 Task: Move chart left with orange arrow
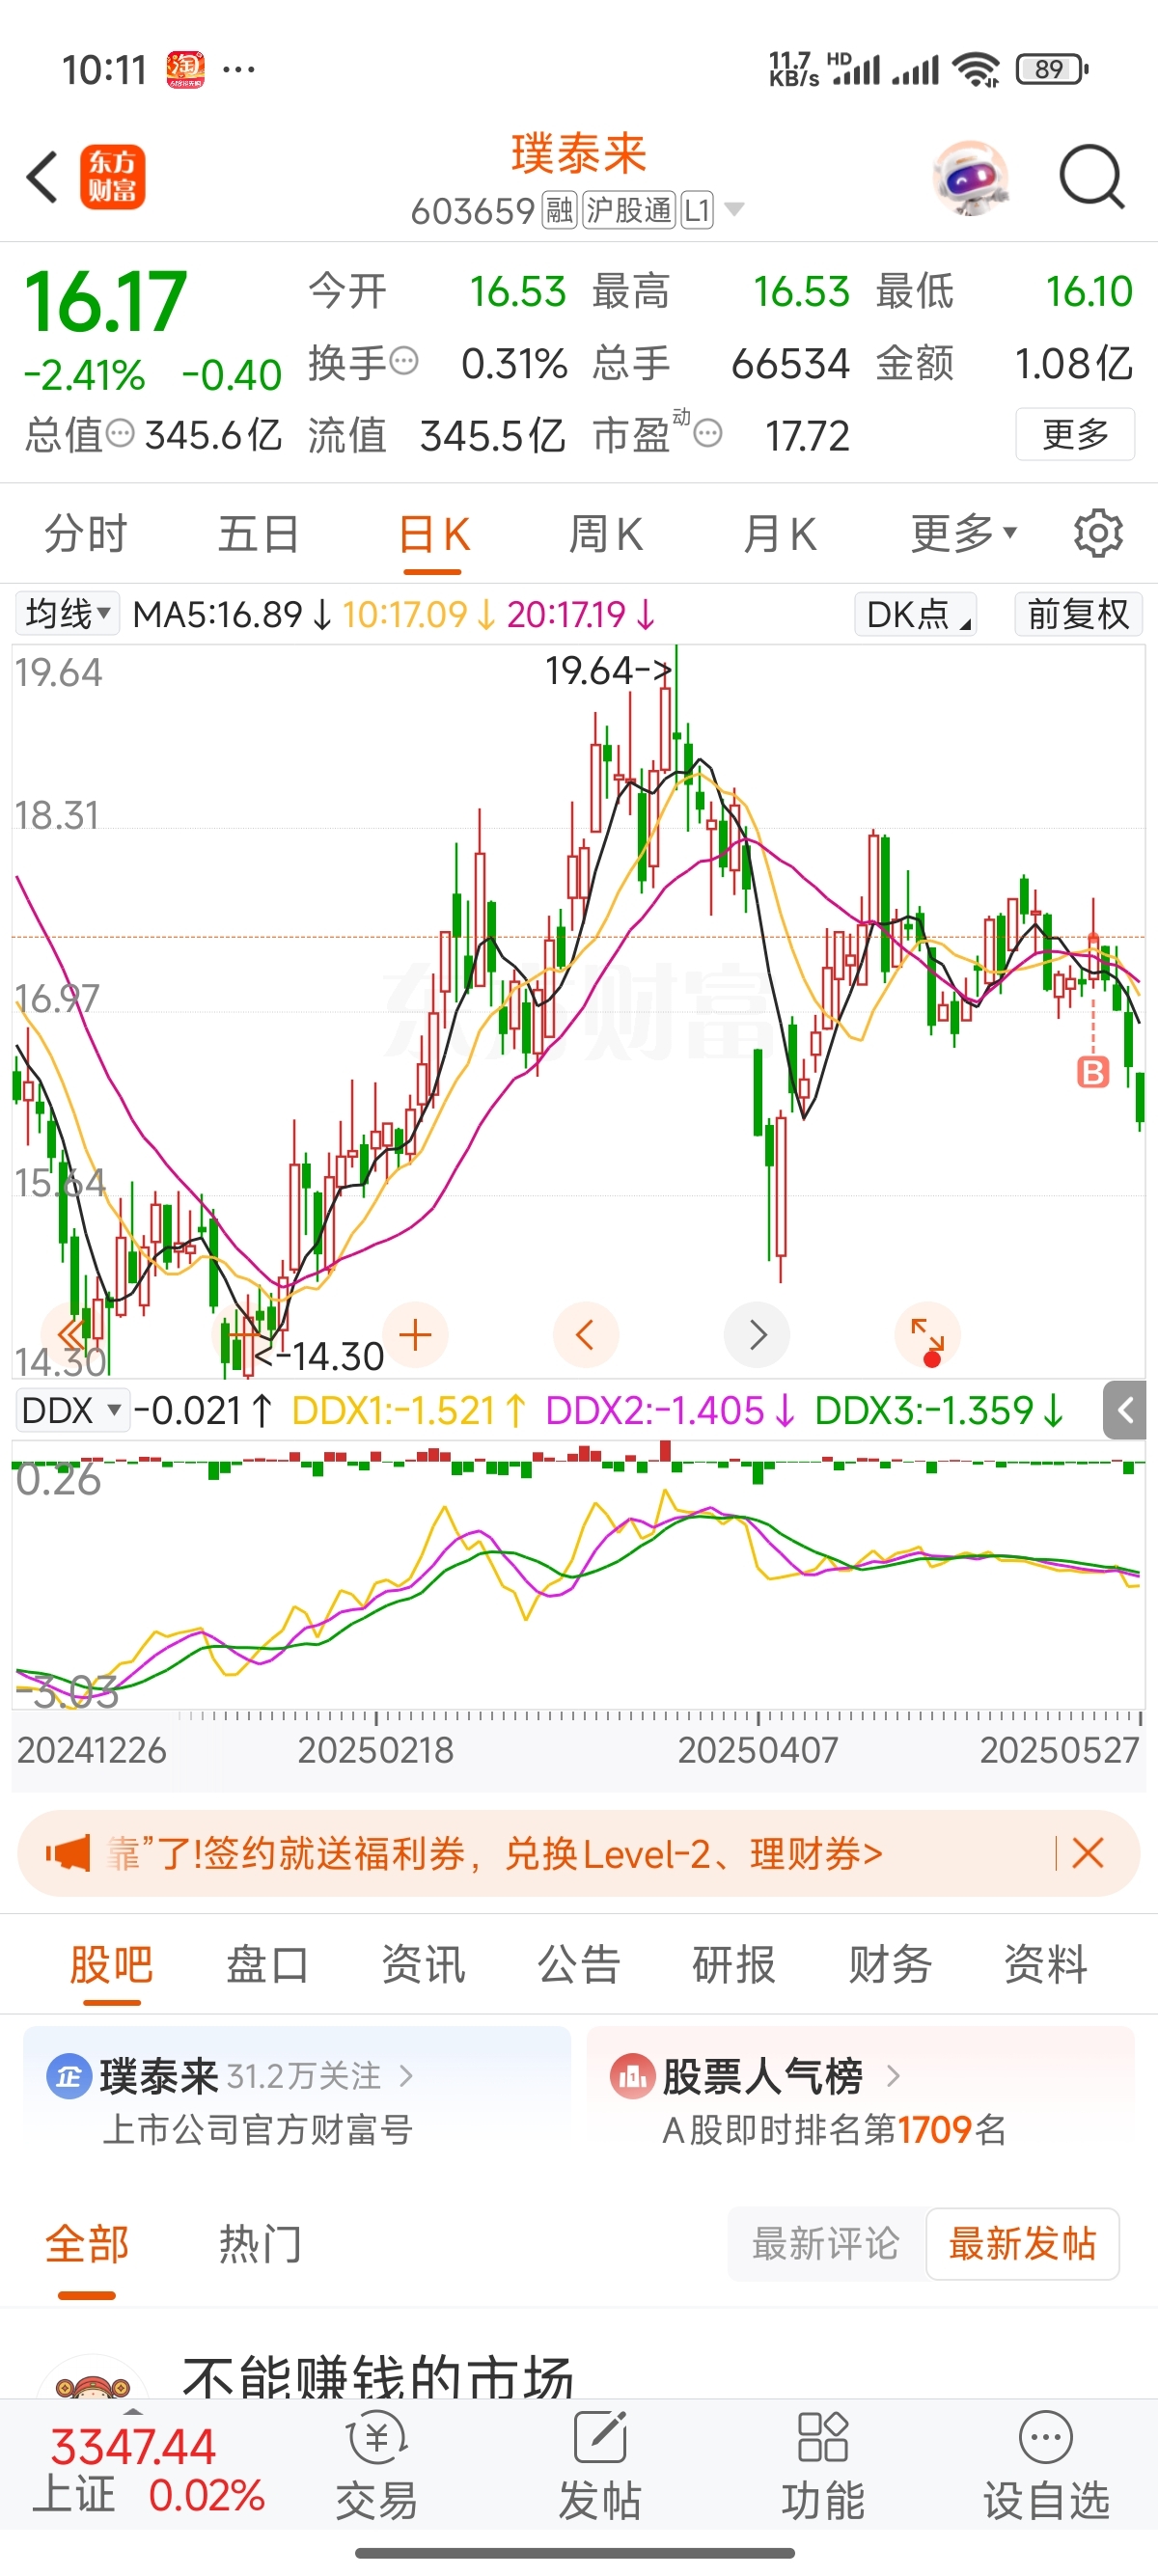pos(586,1335)
